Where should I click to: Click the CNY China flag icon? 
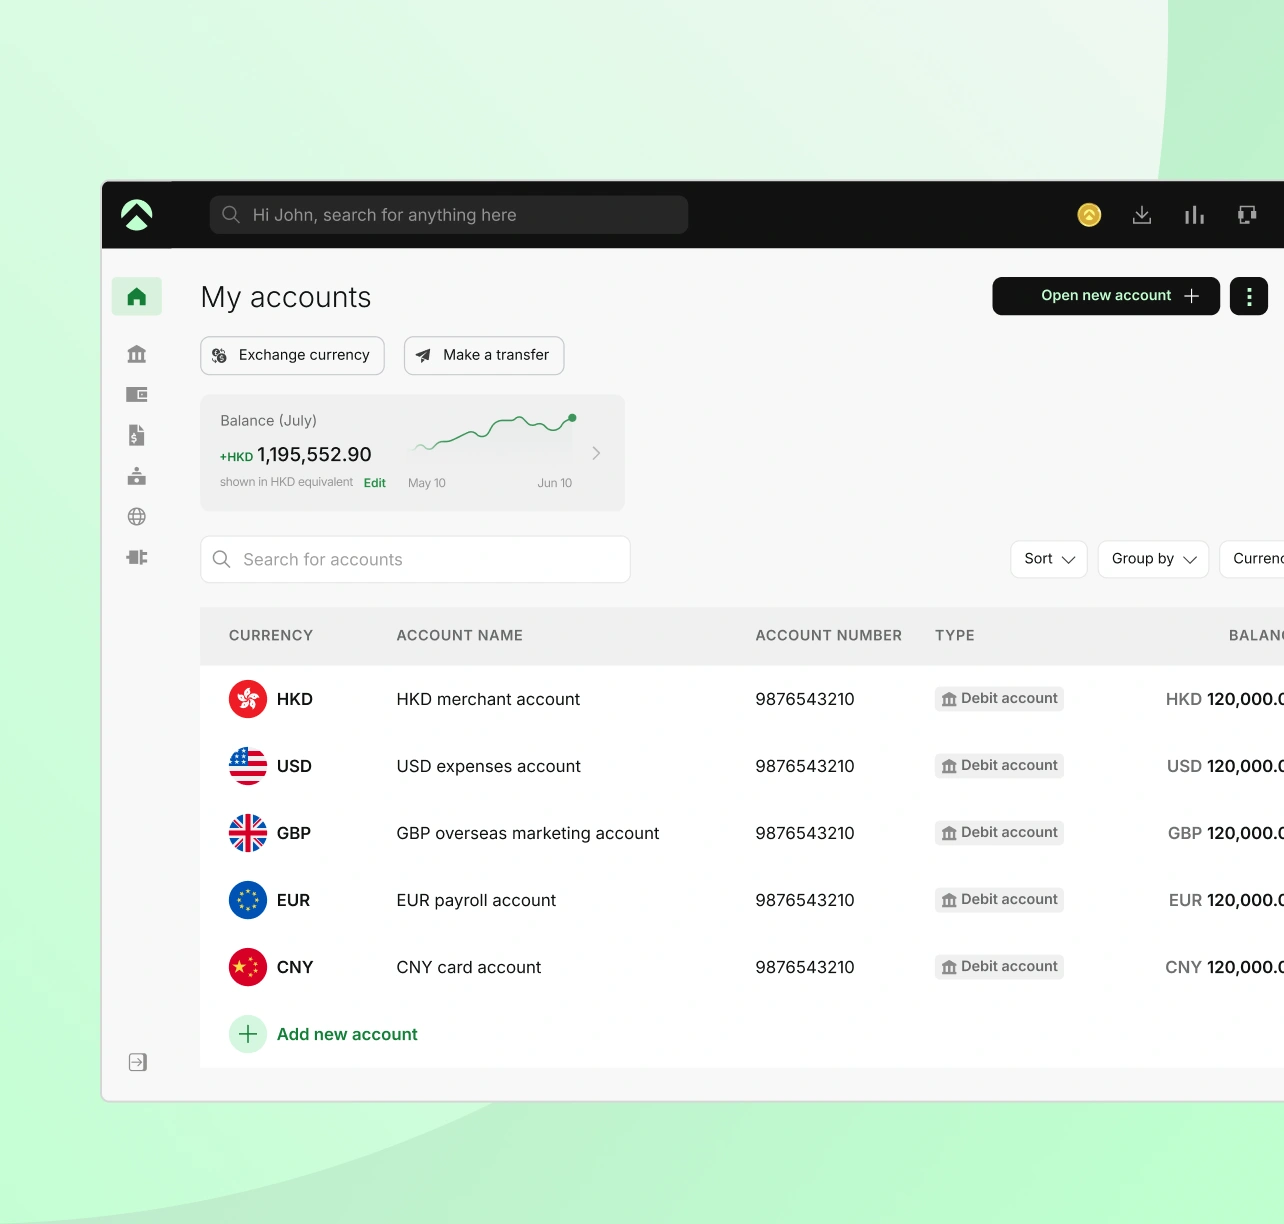coord(248,967)
